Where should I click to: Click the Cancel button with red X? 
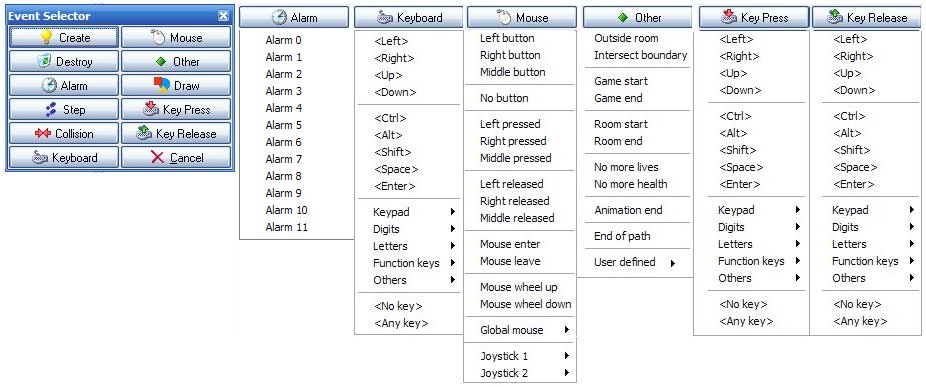tap(176, 158)
